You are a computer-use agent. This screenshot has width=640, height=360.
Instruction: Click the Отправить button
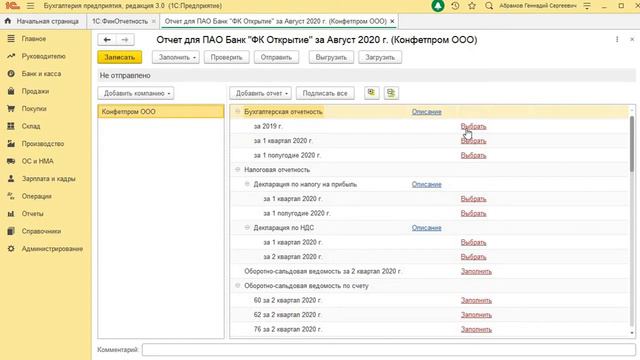click(276, 57)
